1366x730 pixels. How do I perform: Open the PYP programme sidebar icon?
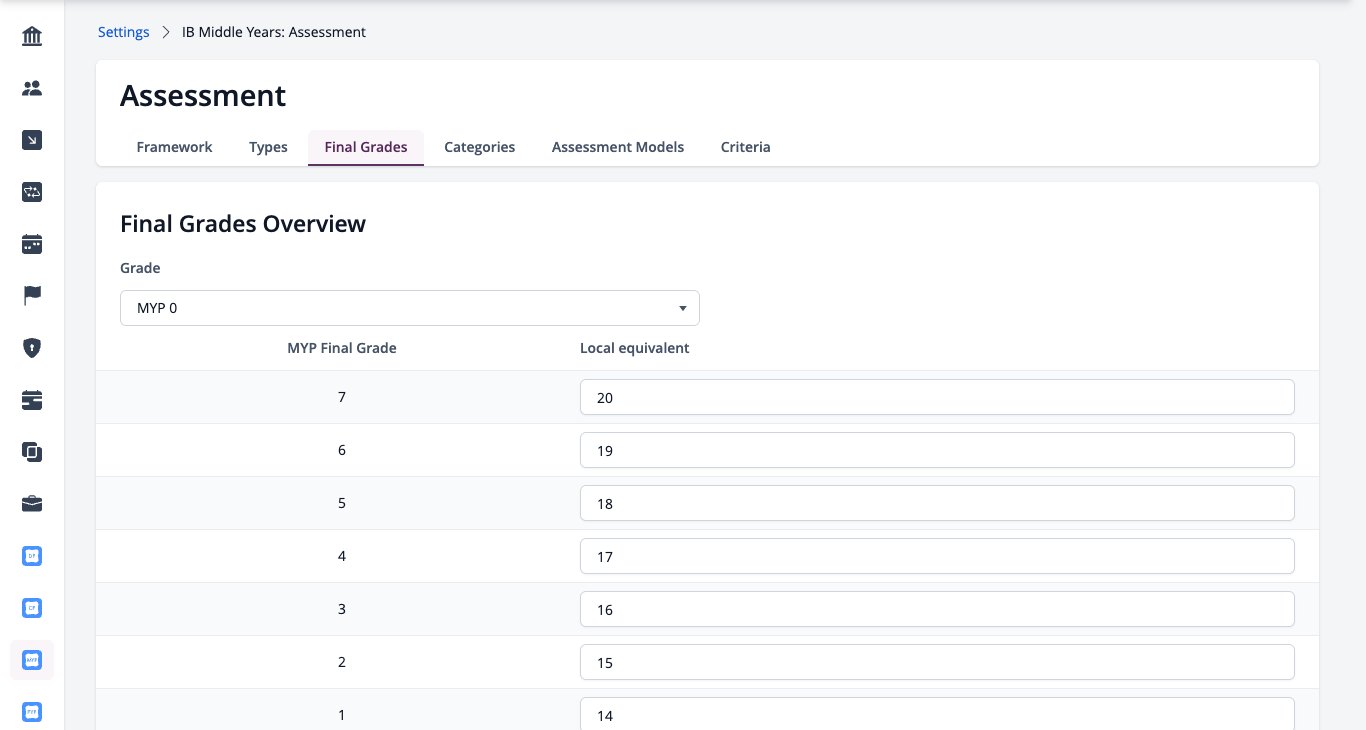pyautogui.click(x=32, y=712)
